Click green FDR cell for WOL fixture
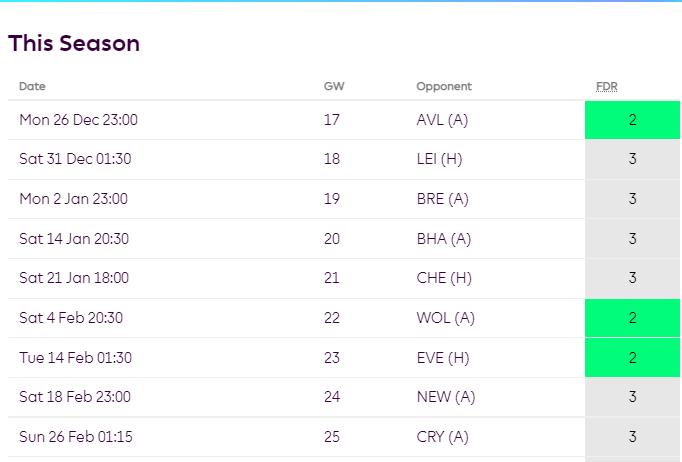The width and height of the screenshot is (682, 462). click(x=632, y=318)
